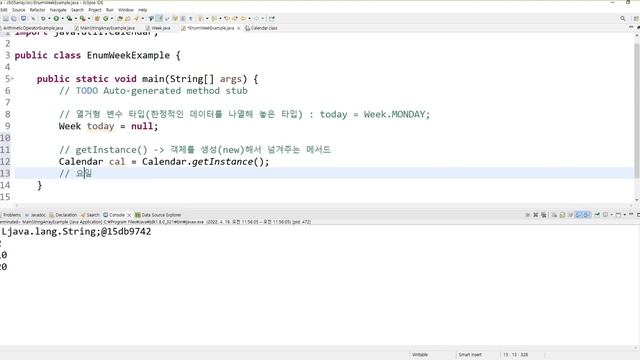The width and height of the screenshot is (640, 360).
Task: Open the Help menu
Action: (142, 10)
